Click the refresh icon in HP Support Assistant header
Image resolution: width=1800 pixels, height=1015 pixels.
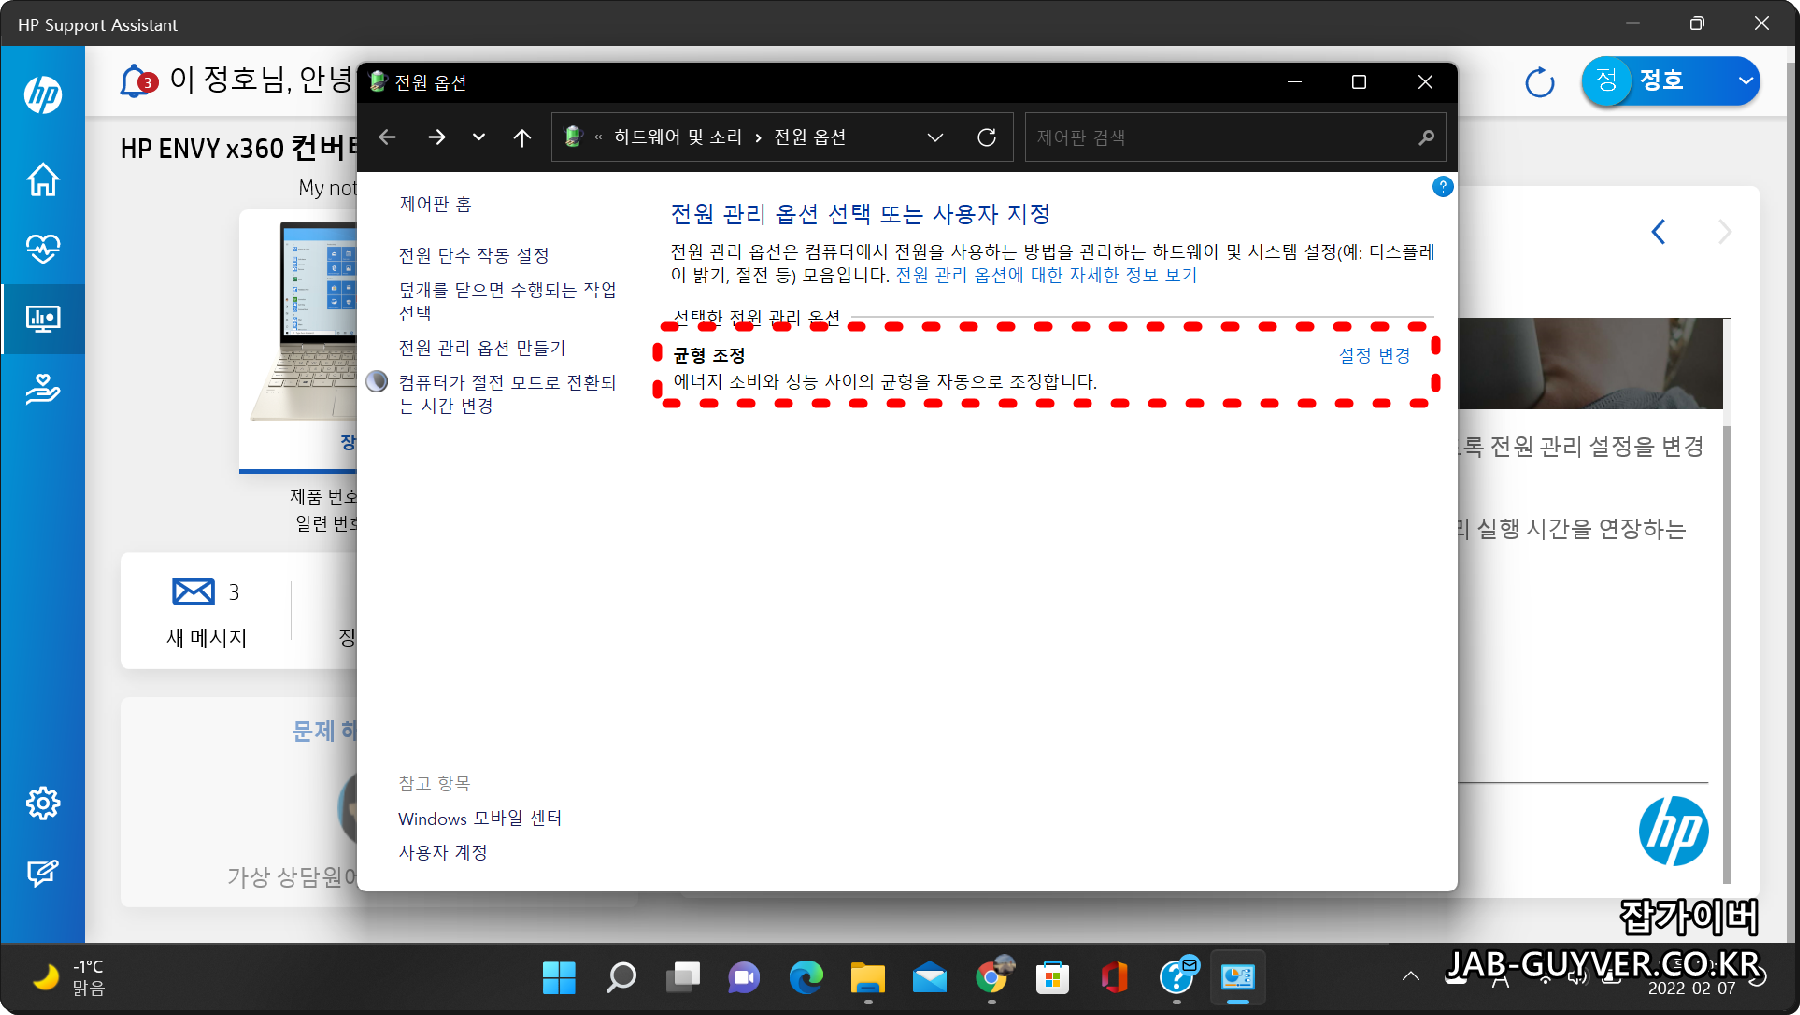tap(1540, 82)
